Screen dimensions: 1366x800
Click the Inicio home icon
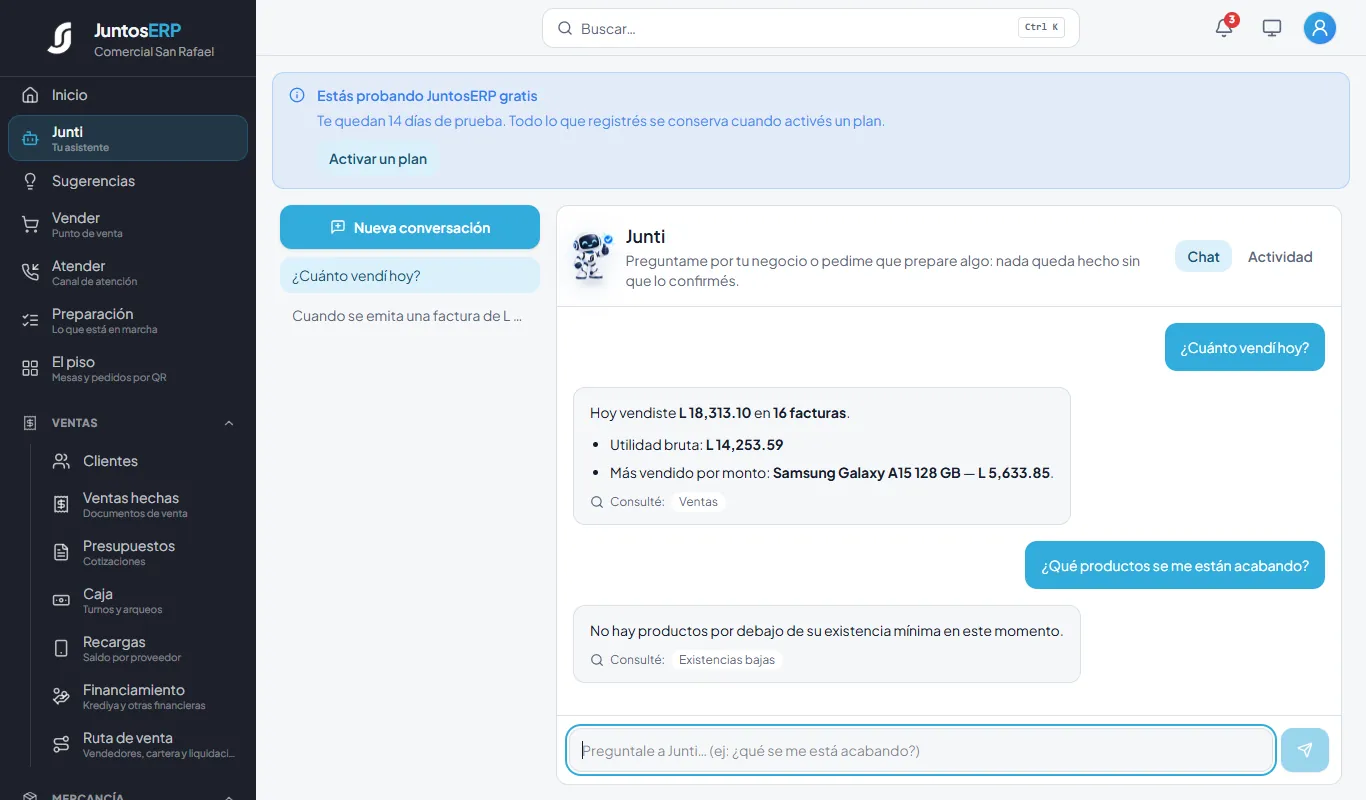30,95
